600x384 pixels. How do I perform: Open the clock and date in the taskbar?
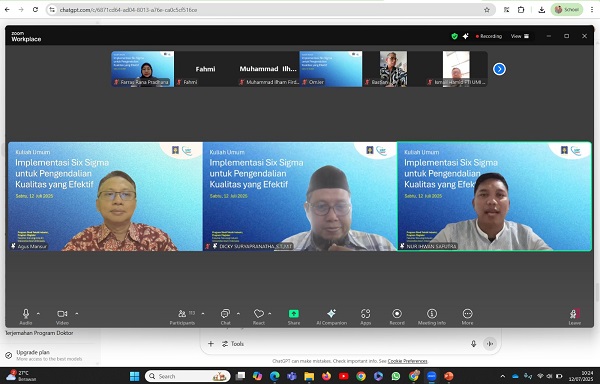pos(580,376)
